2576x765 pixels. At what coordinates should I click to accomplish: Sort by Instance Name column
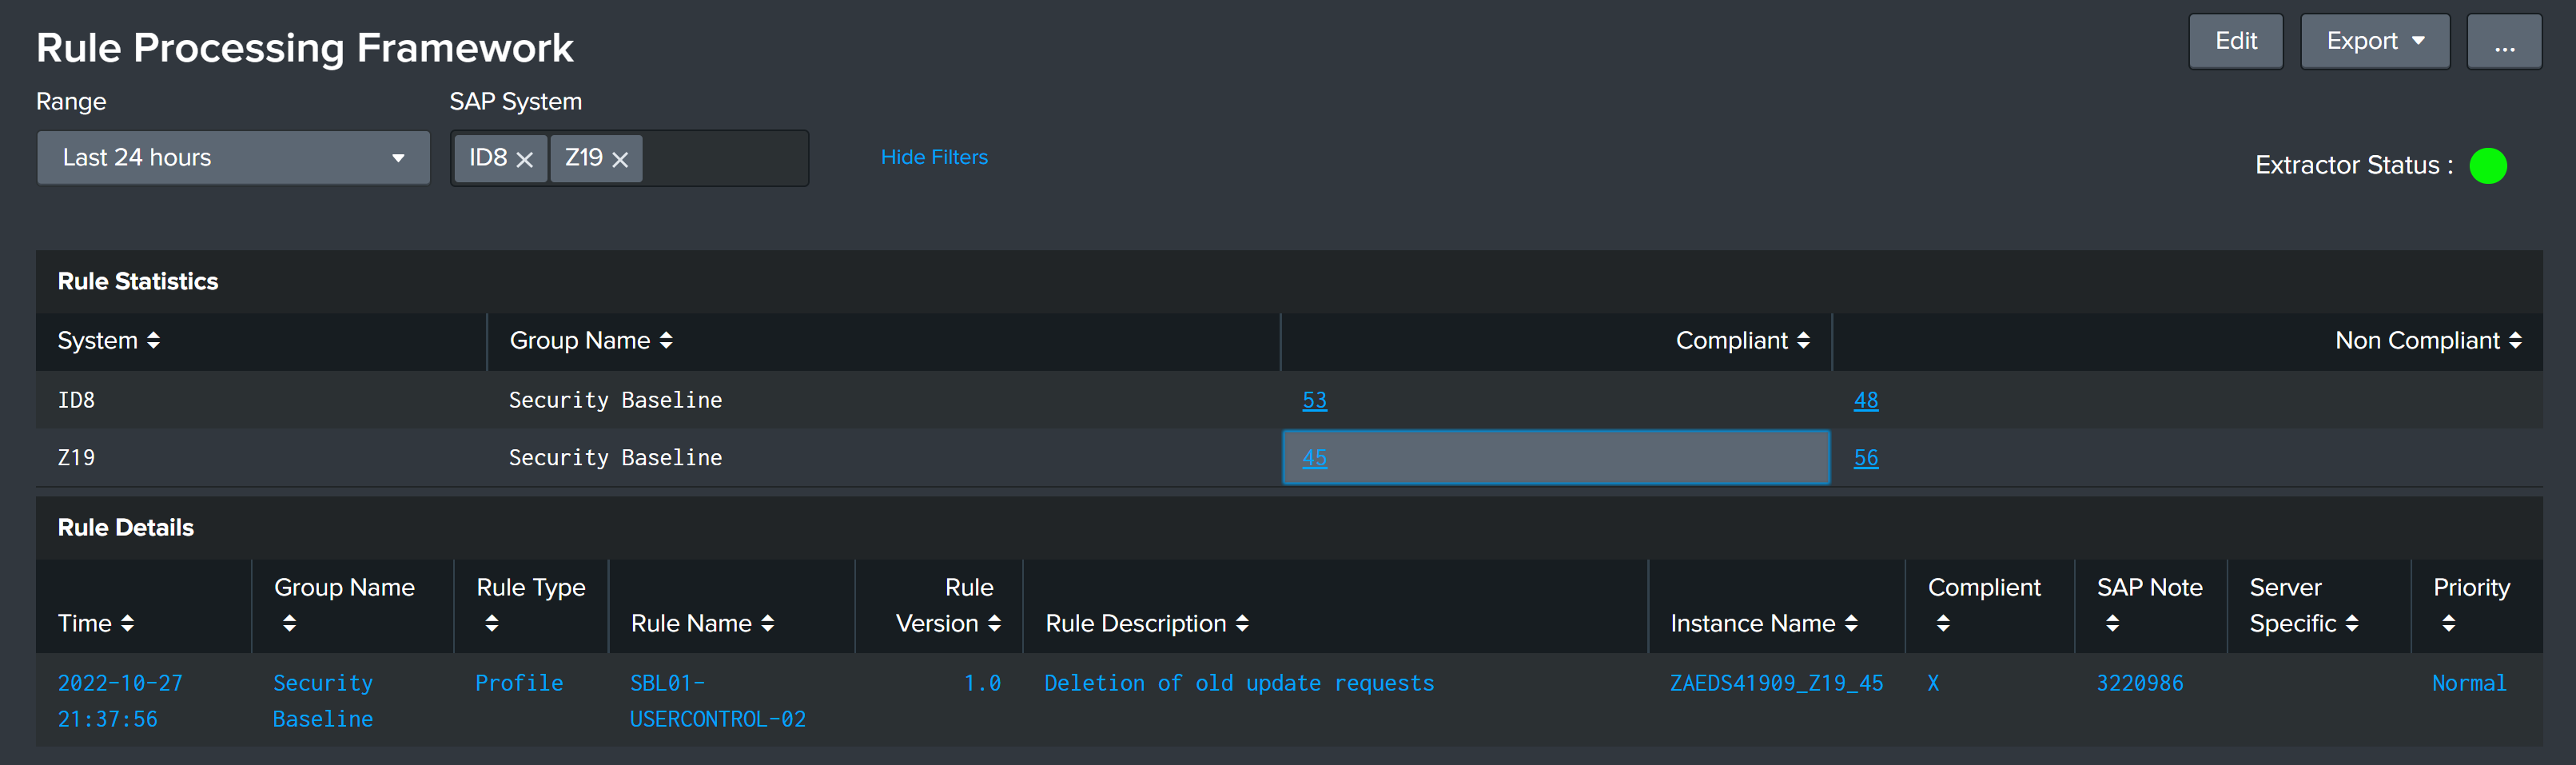(1763, 623)
